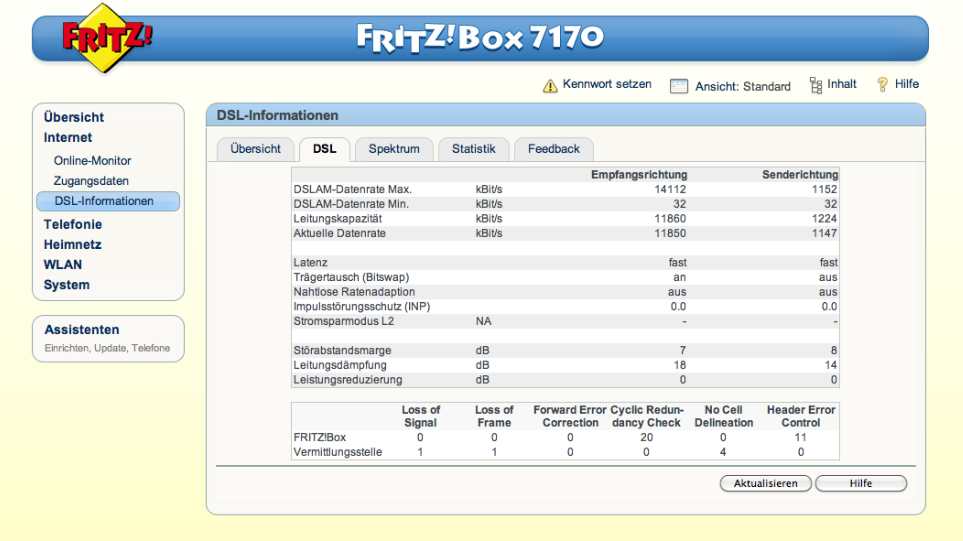Open the Telefonie menu section
Image resolution: width=963 pixels, height=541 pixels.
click(72, 225)
